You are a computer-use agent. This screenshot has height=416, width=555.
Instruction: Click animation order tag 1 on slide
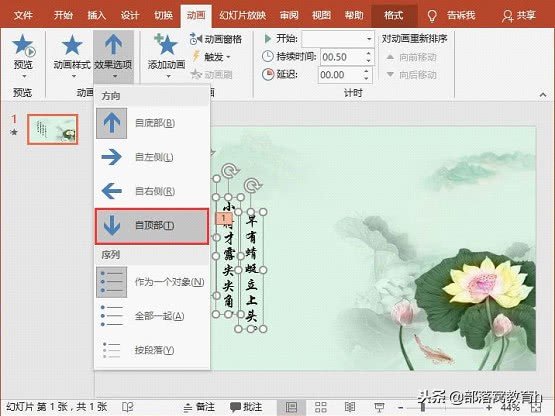click(x=224, y=218)
